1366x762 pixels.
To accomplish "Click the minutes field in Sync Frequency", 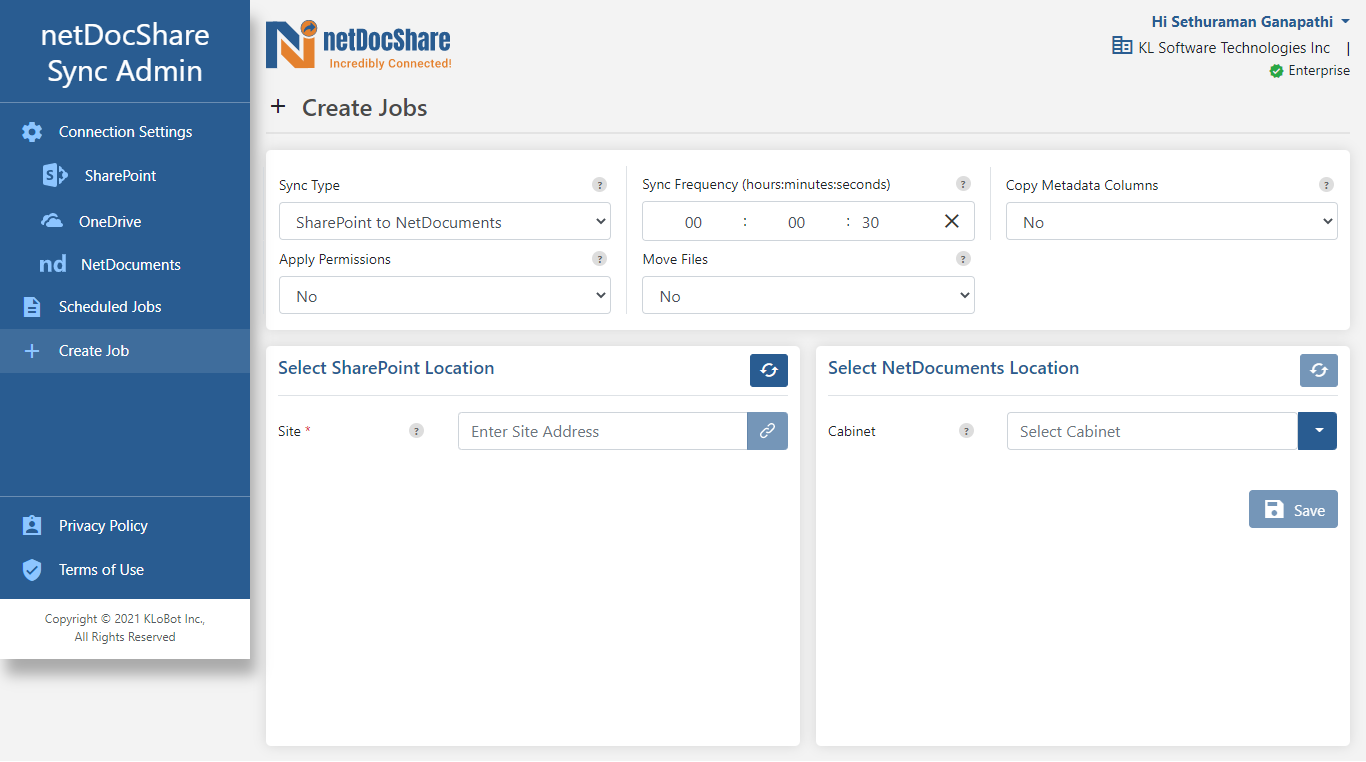I will [796, 222].
